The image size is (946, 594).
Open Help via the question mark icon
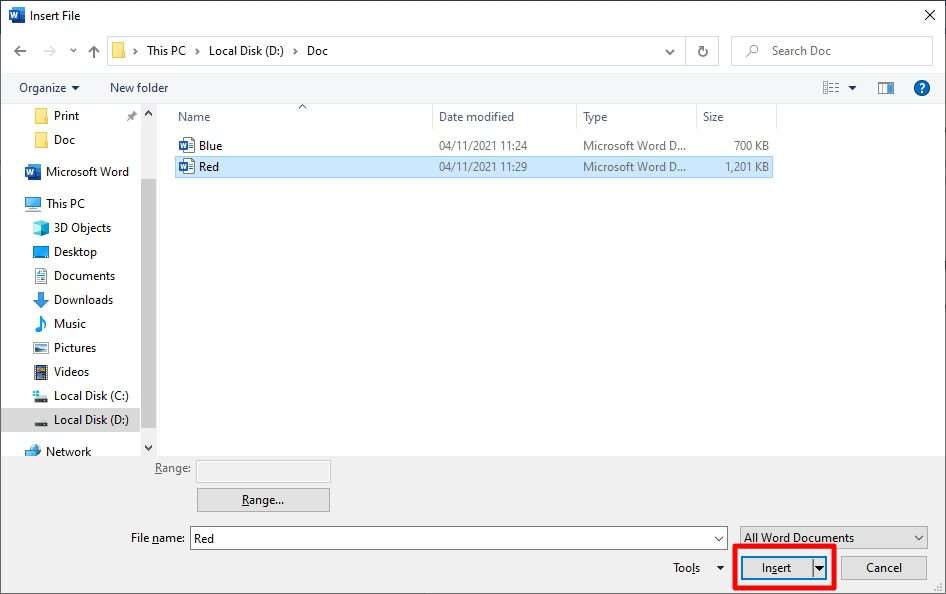921,87
